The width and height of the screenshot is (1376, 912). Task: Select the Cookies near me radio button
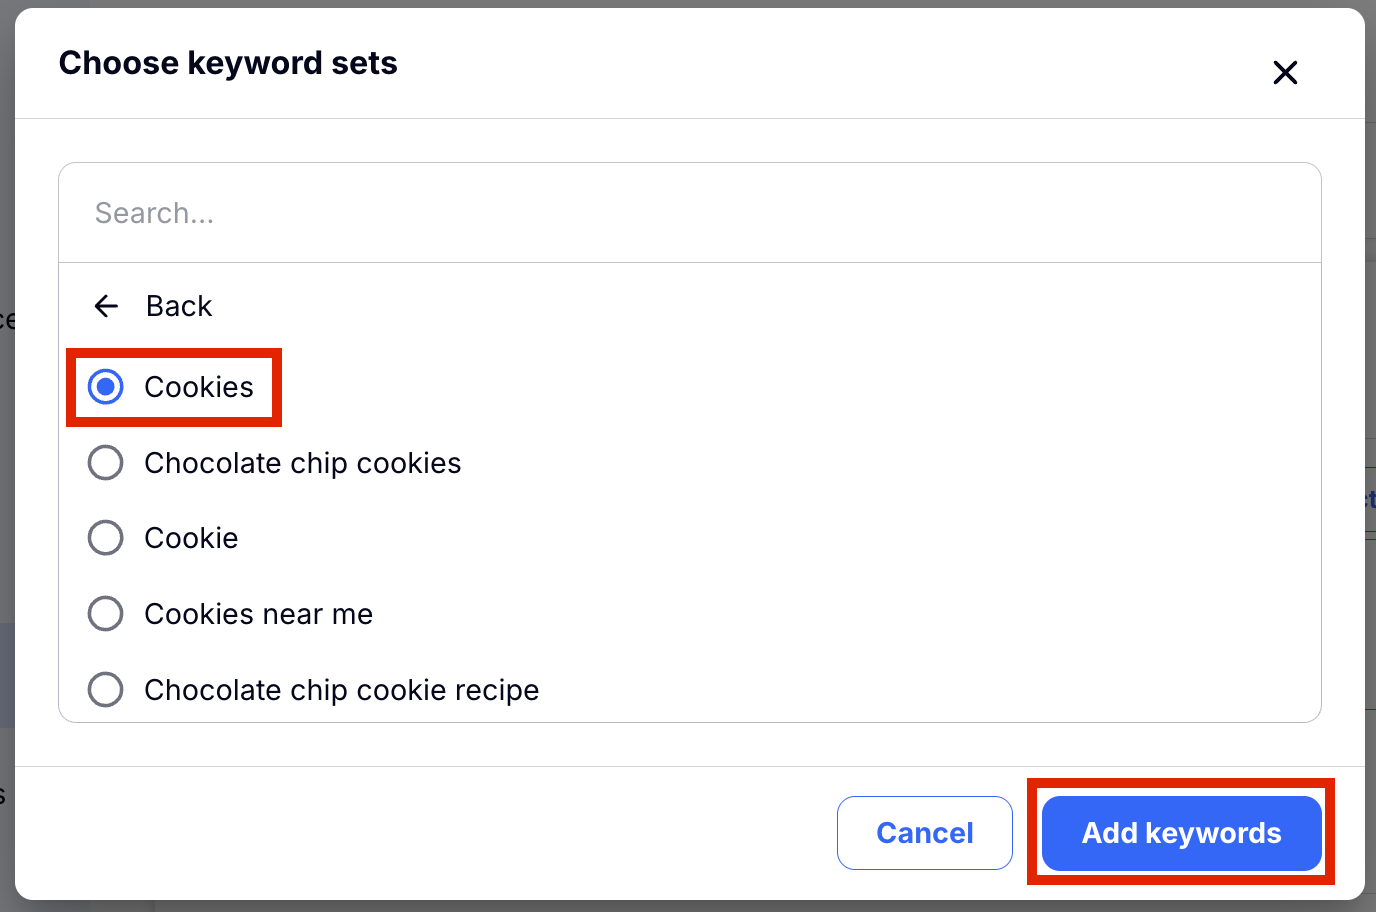[106, 614]
